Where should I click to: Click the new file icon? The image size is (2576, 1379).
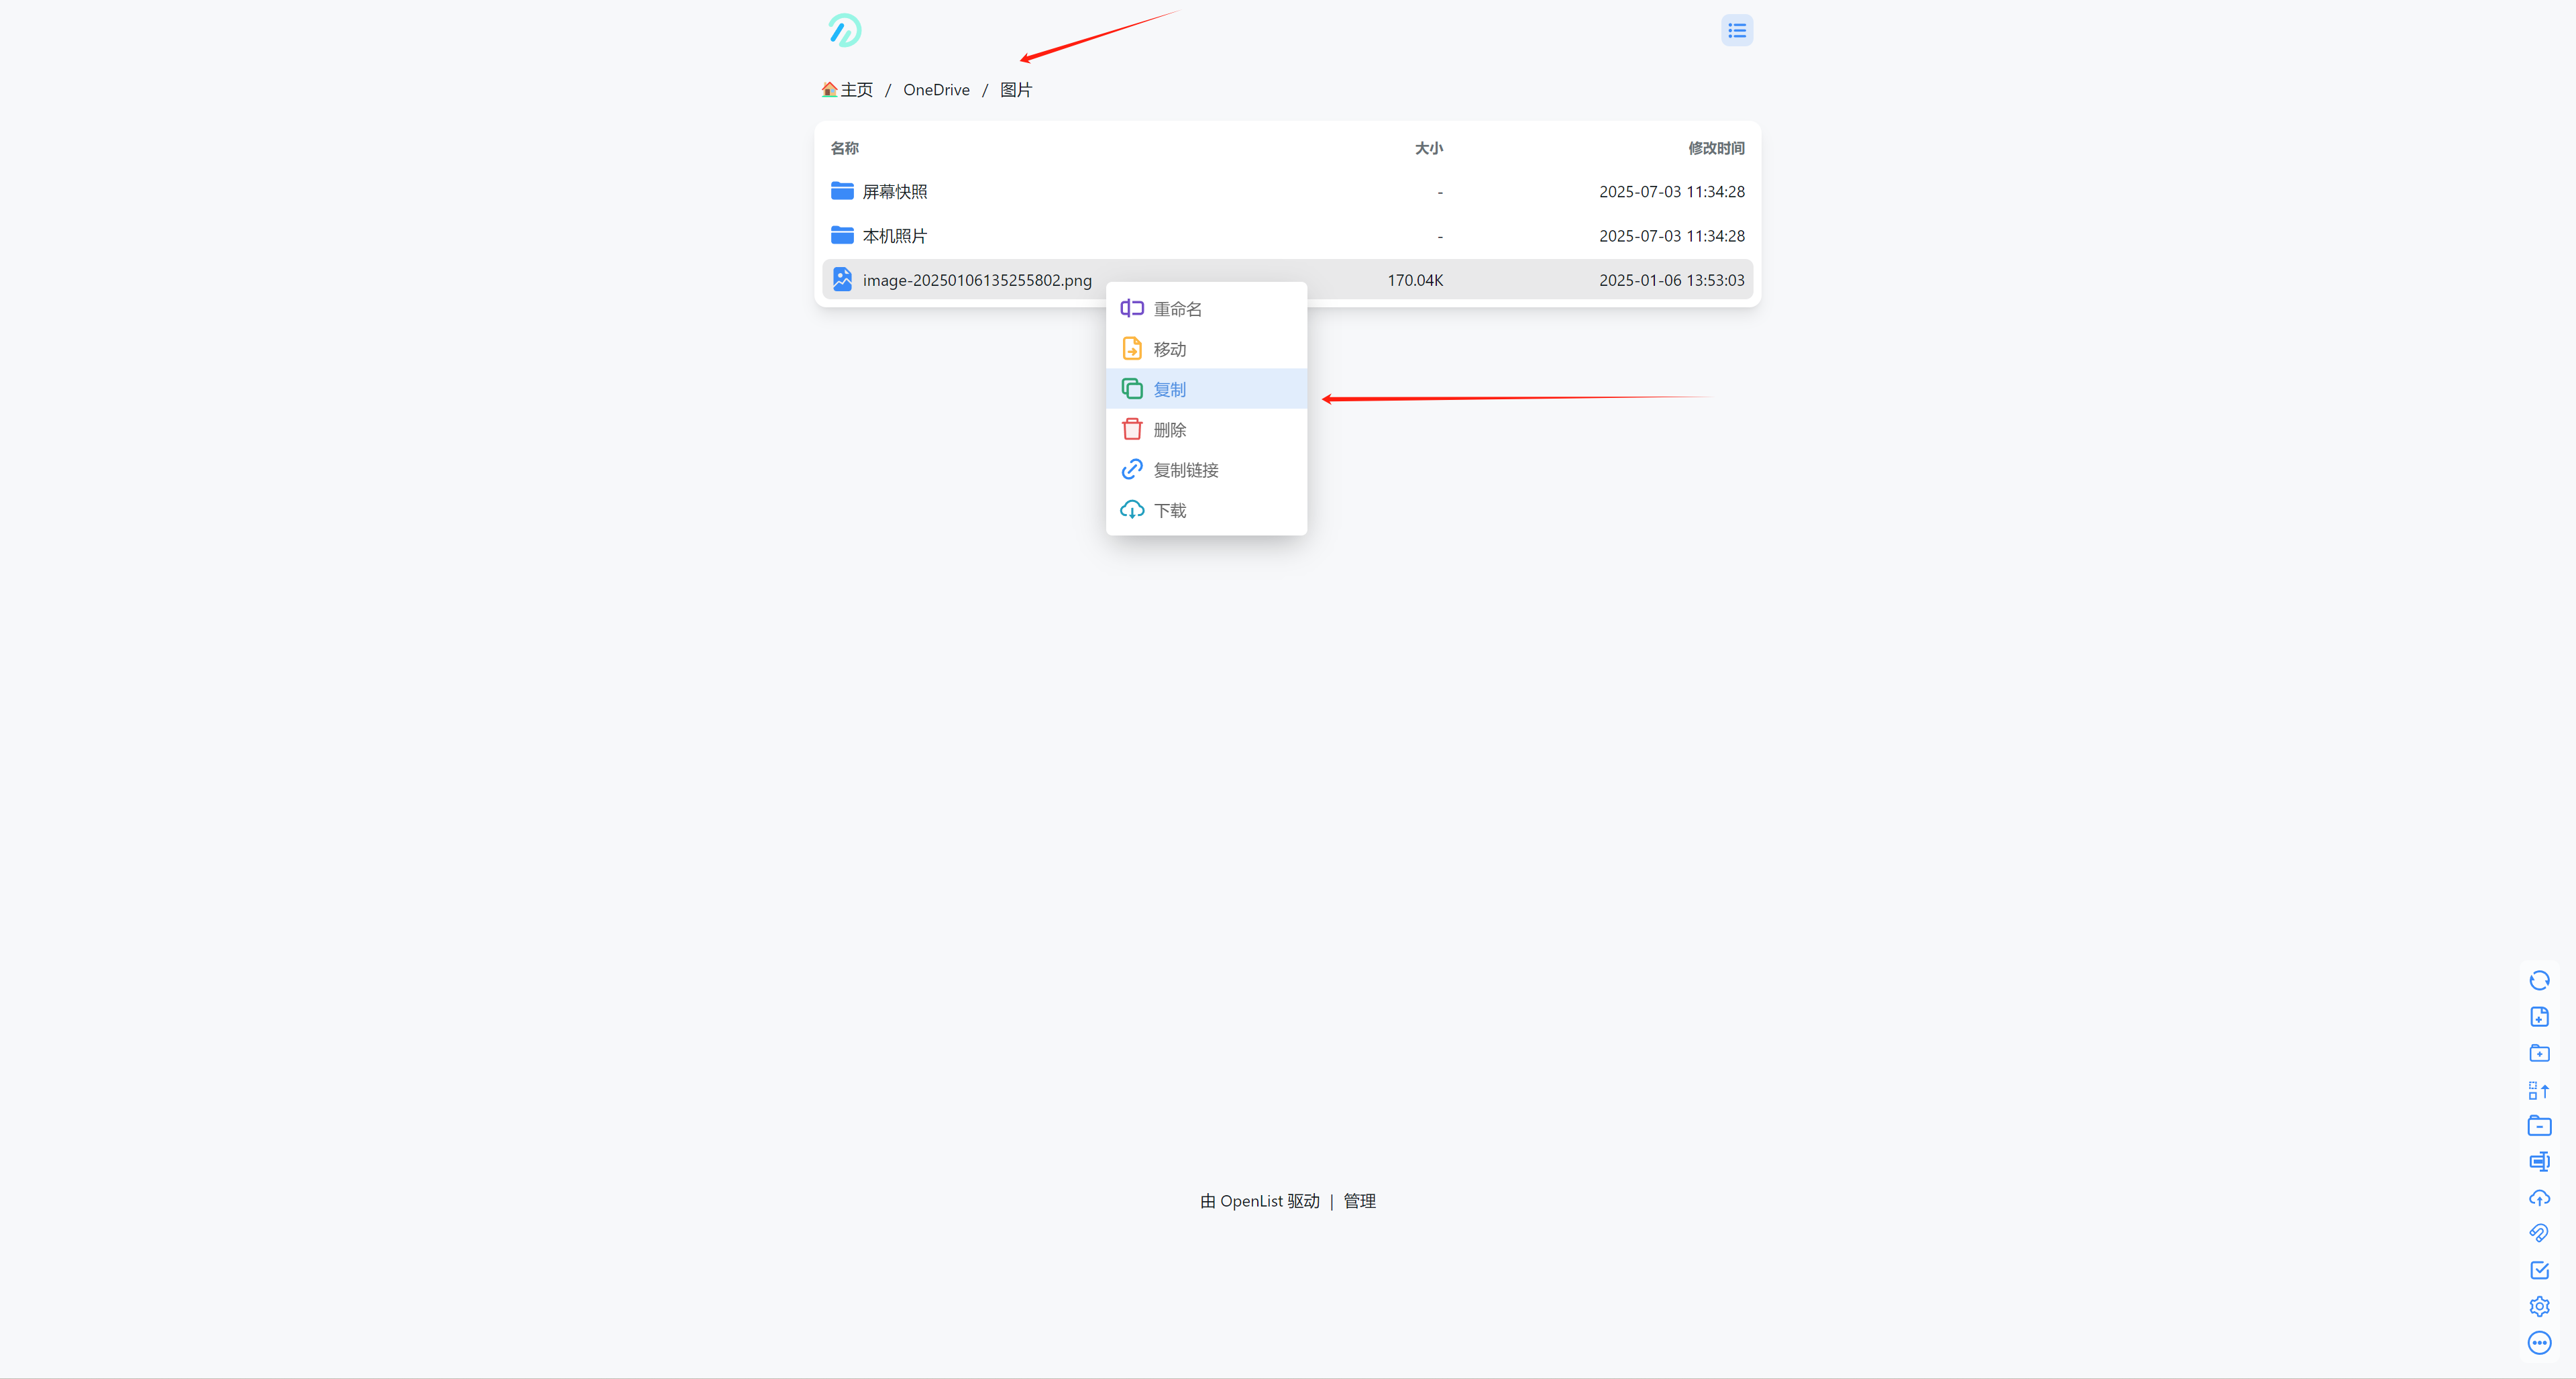[x=2538, y=1016]
